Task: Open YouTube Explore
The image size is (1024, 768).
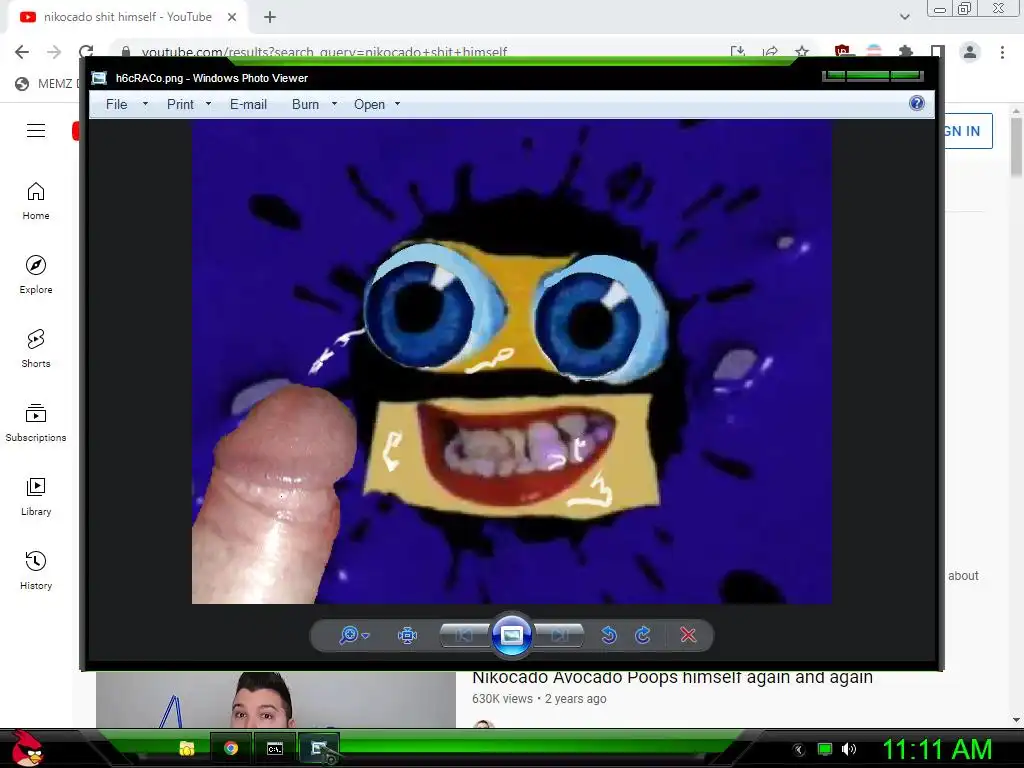Action: pyautogui.click(x=36, y=275)
